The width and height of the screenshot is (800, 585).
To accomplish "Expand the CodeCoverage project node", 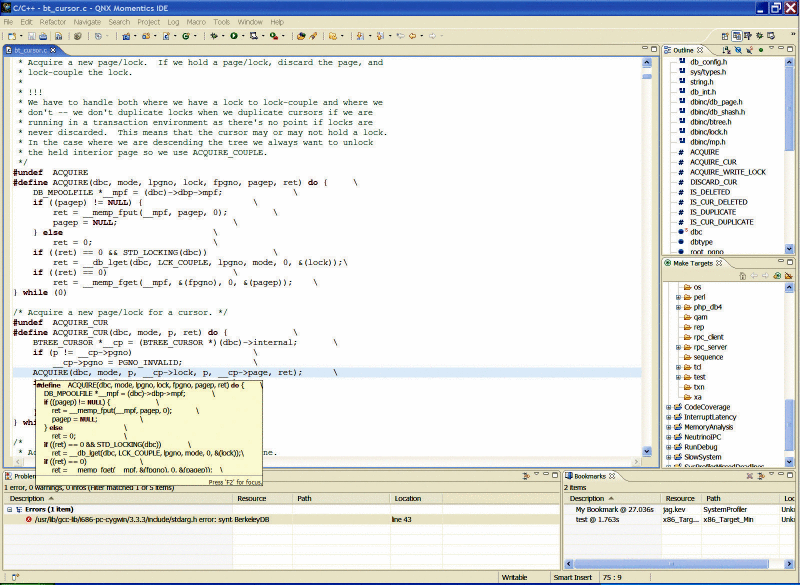I will coord(668,407).
